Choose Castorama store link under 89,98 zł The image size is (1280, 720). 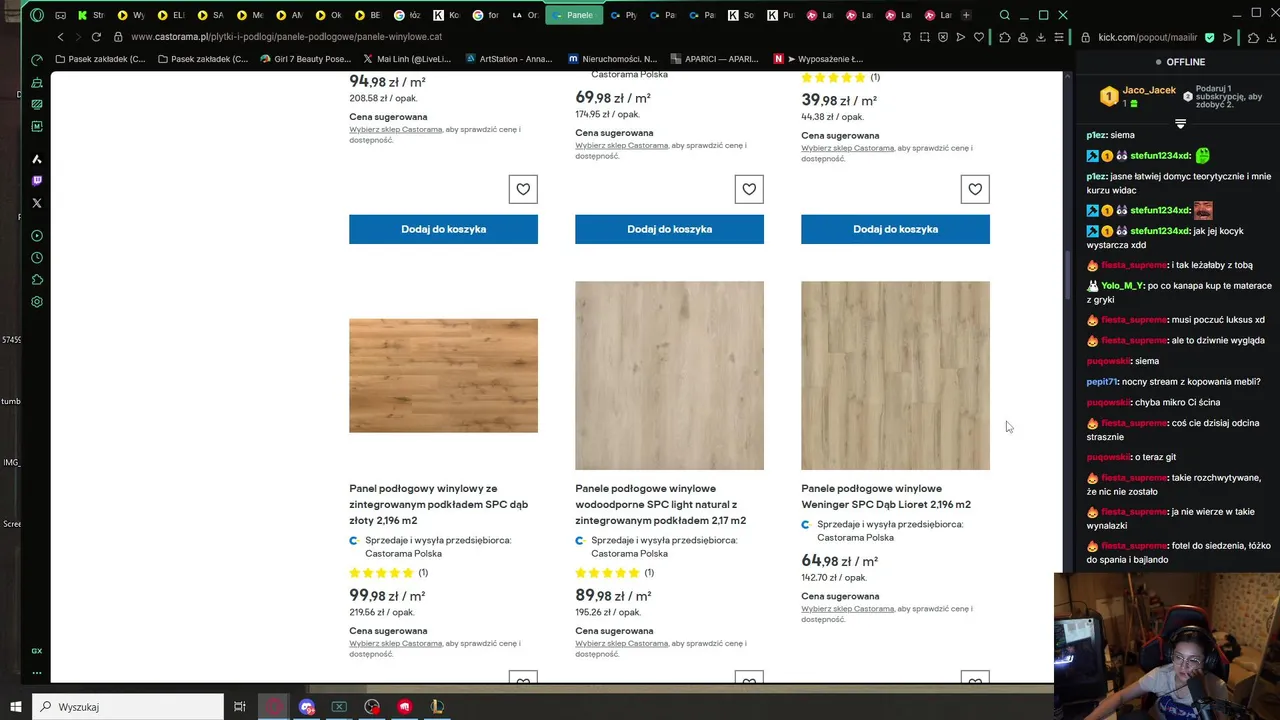click(622, 643)
